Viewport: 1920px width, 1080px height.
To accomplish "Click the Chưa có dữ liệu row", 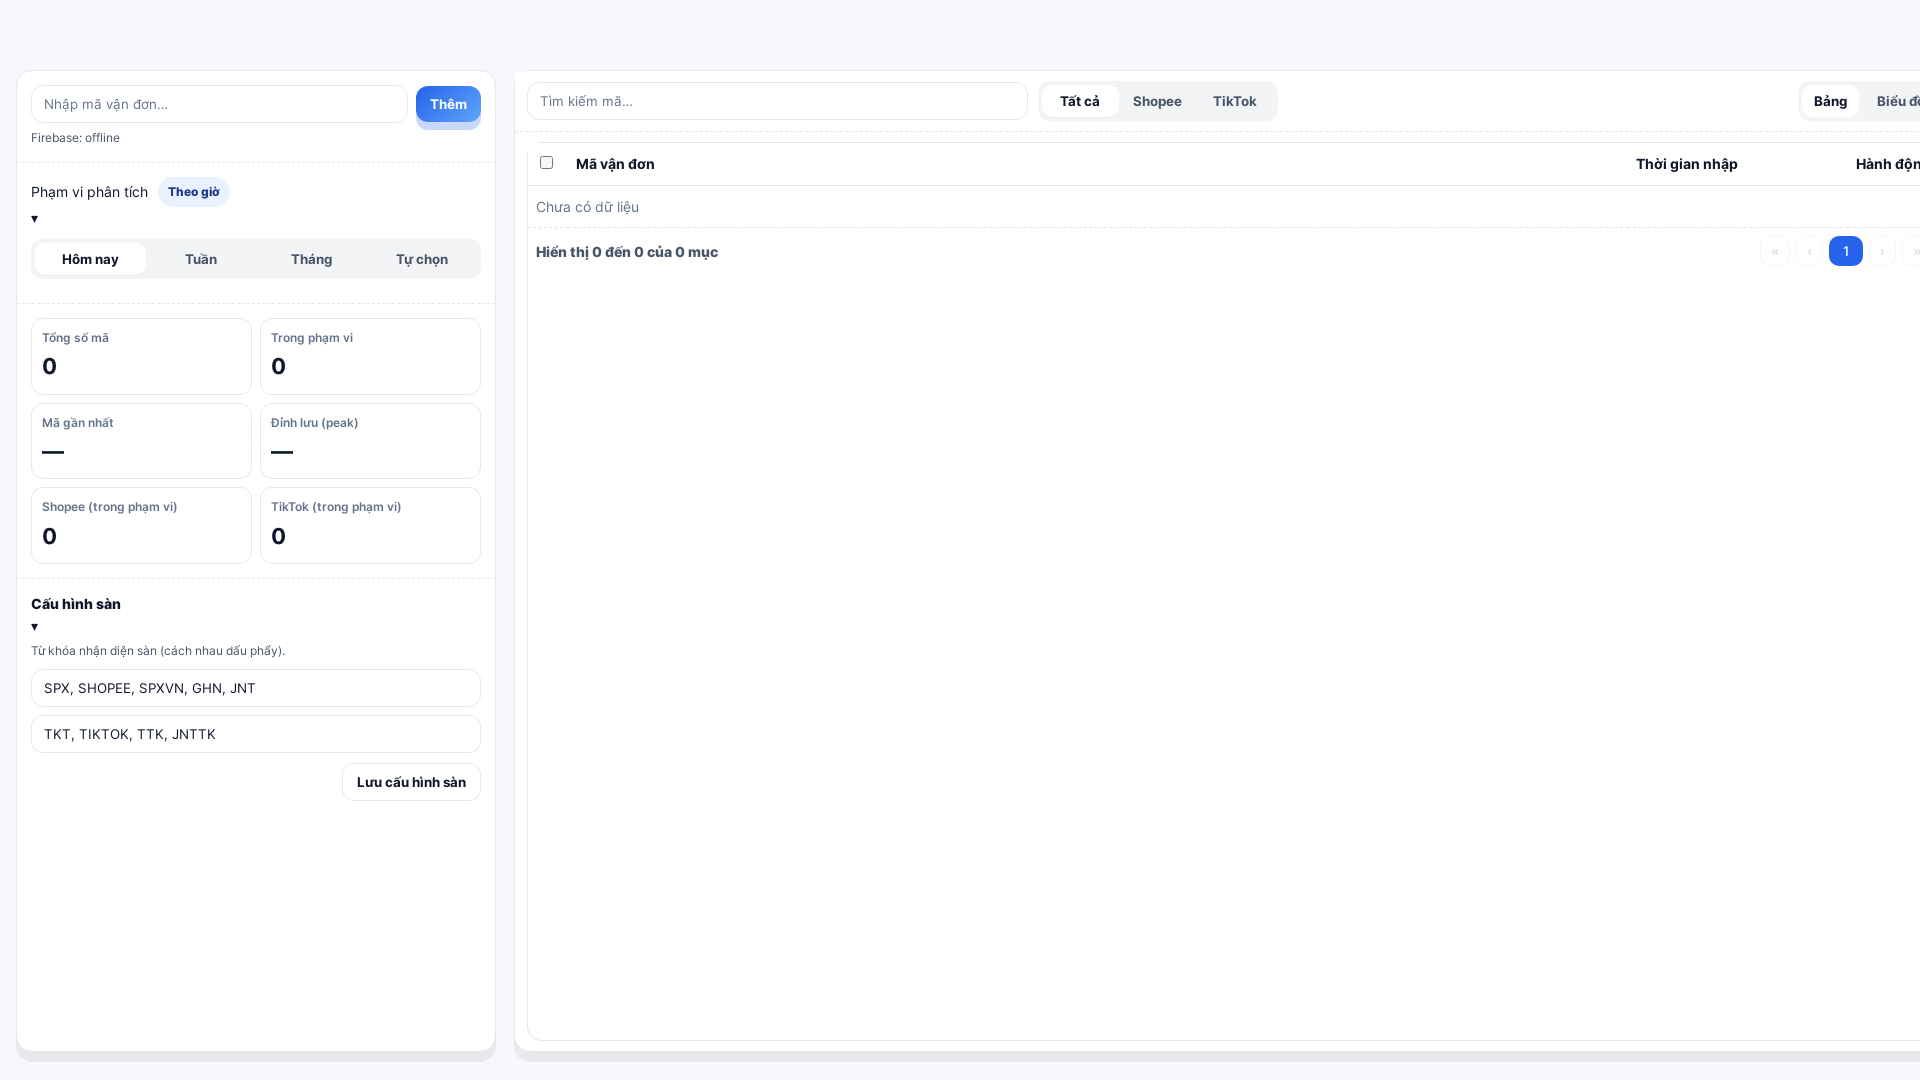I will click(x=1224, y=207).
